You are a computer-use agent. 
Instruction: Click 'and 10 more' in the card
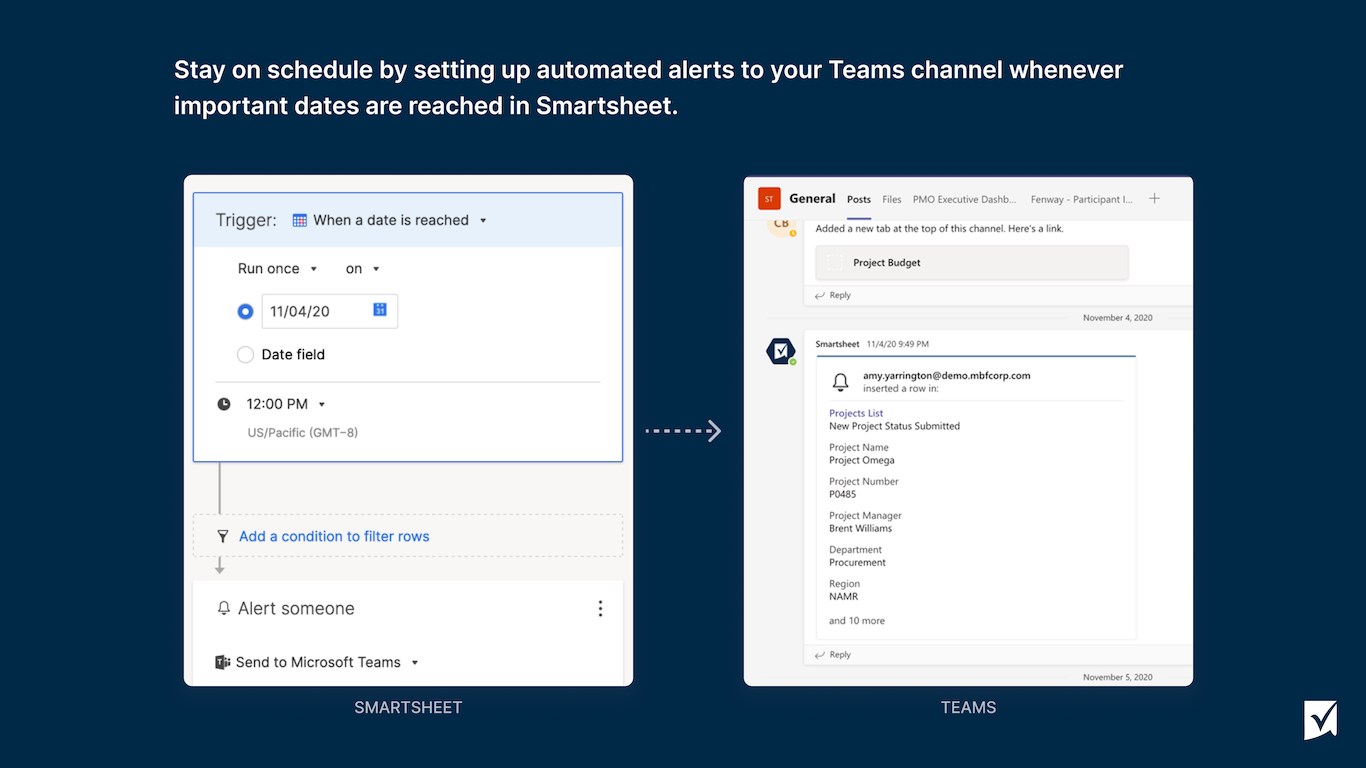(857, 621)
